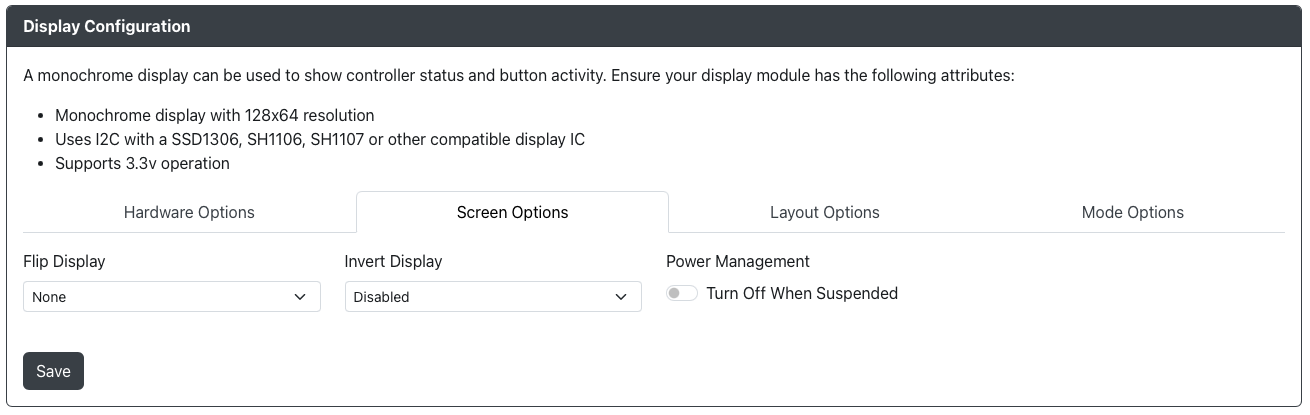The width and height of the screenshot is (1310, 415).
Task: Open the Layout Options tab
Action: (824, 212)
